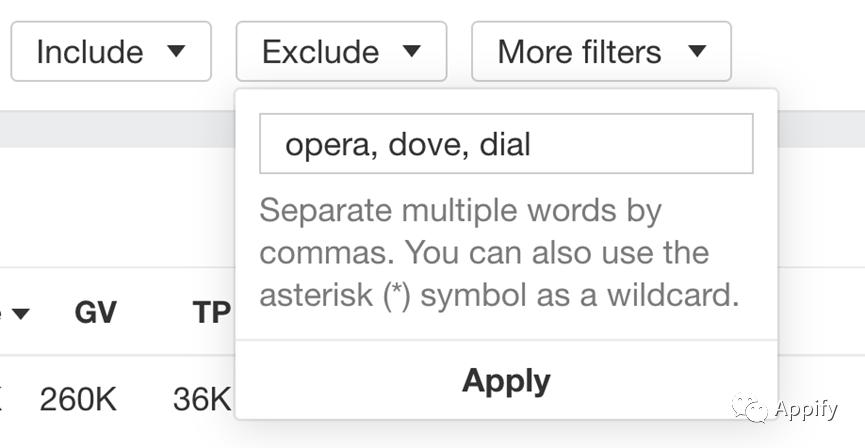Select the 36K value cell
The height and width of the screenshot is (448, 865).
click(x=202, y=400)
